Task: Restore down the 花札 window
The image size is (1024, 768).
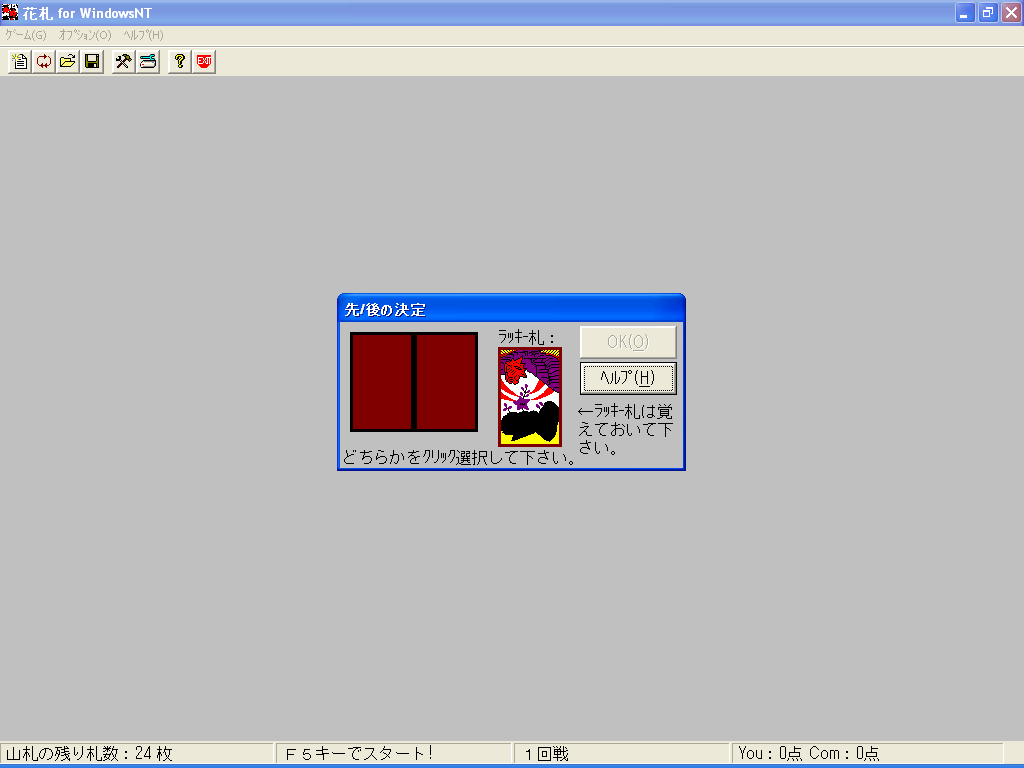Action: pos(988,12)
